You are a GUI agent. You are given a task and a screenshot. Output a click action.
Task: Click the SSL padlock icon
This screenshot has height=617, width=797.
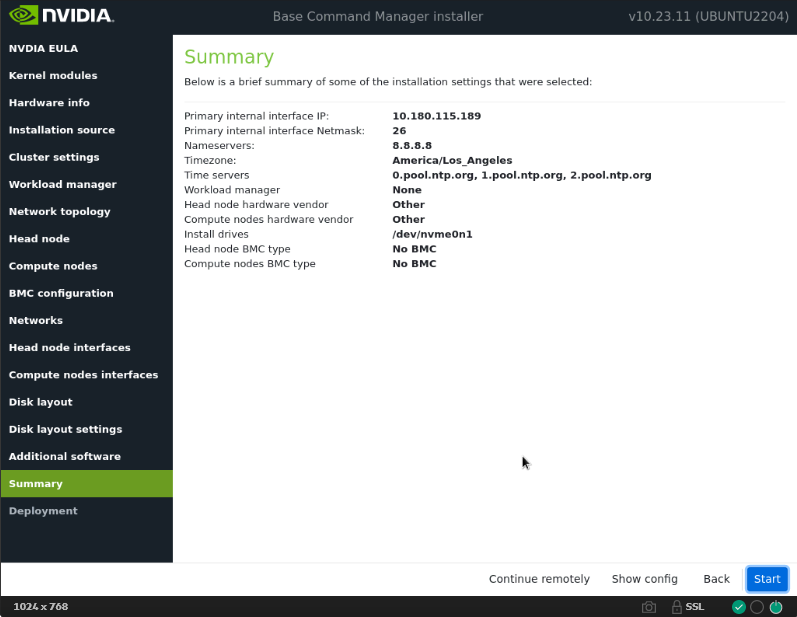tap(677, 607)
